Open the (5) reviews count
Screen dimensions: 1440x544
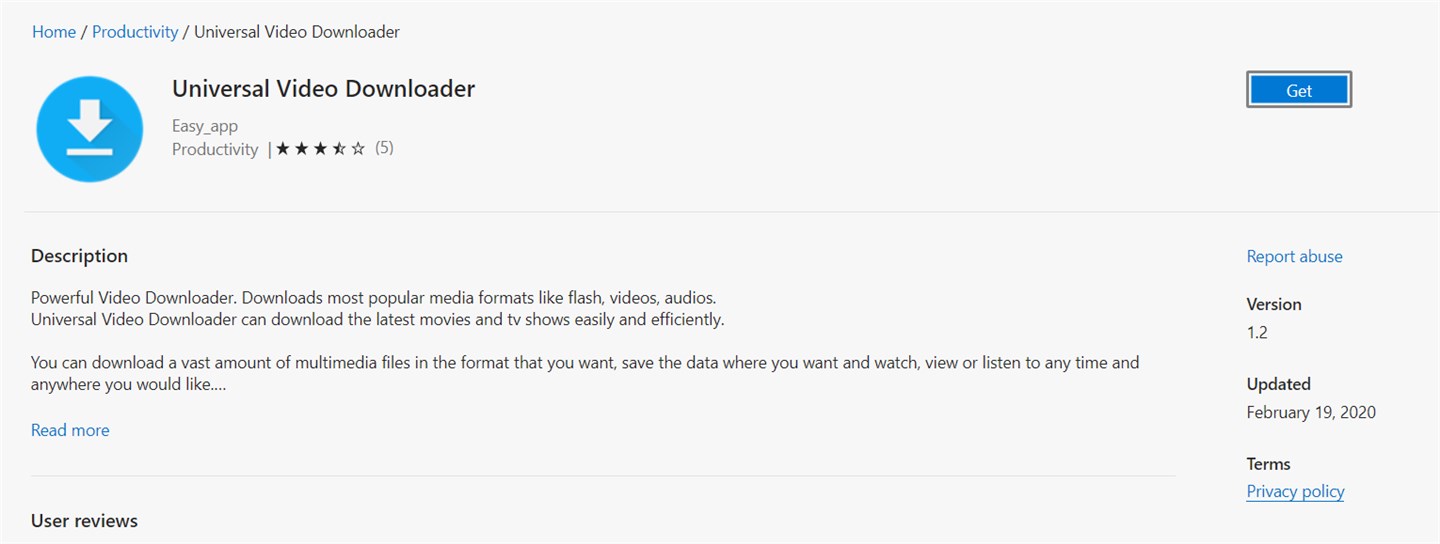[384, 148]
